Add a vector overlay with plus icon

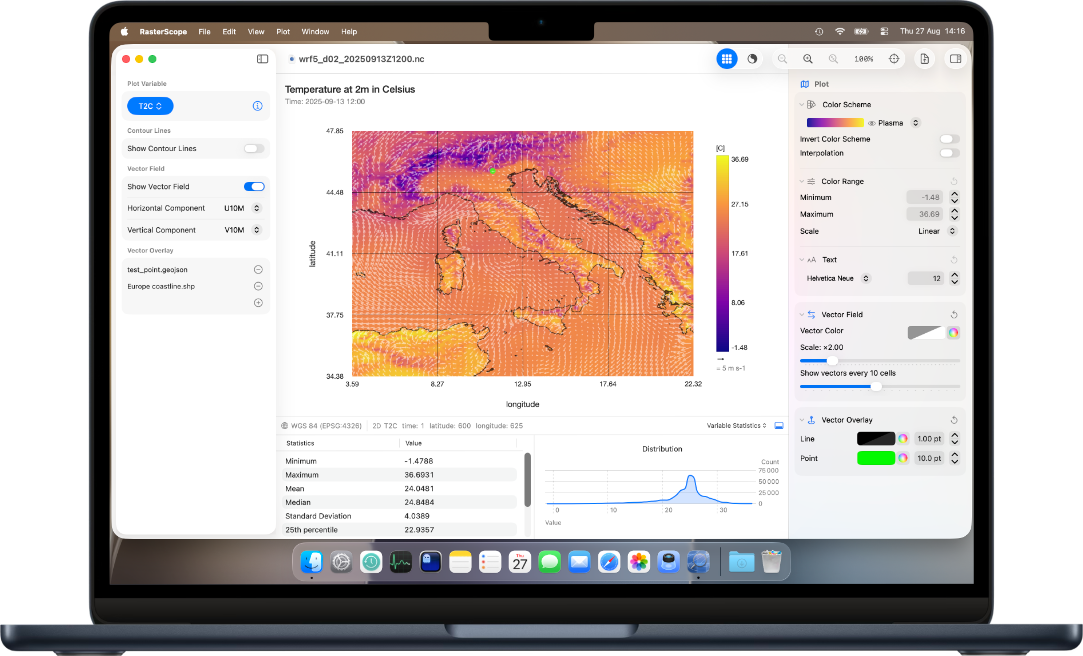click(x=258, y=303)
